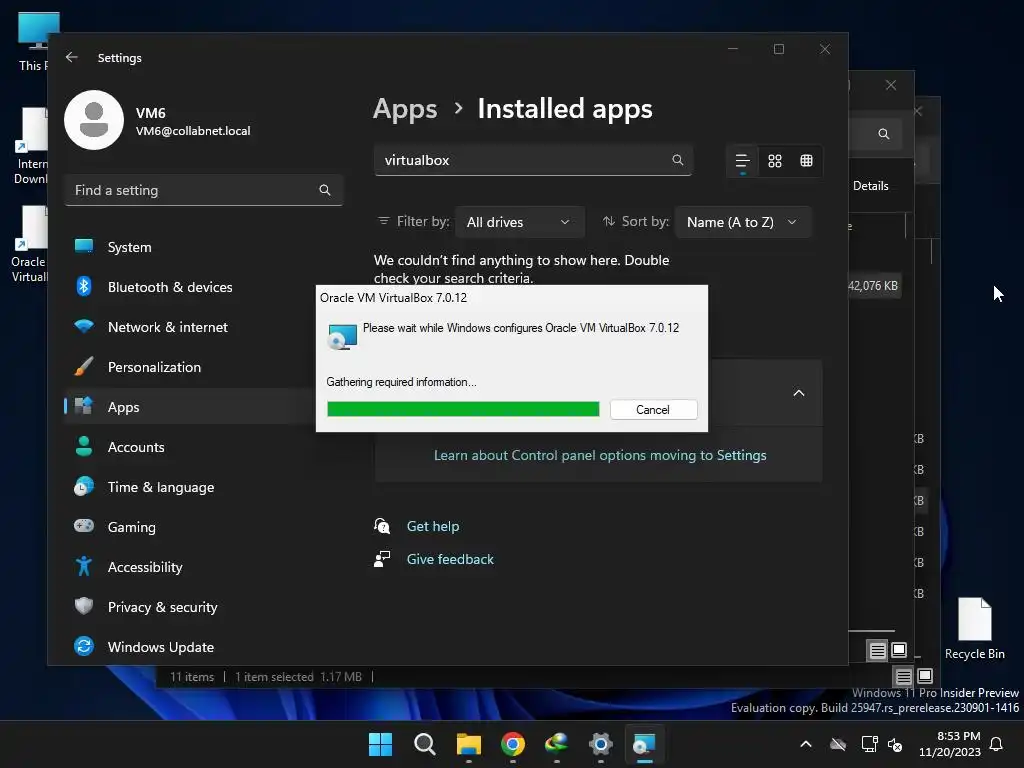Open Internet Download Manager taskbar icon

coord(556,744)
